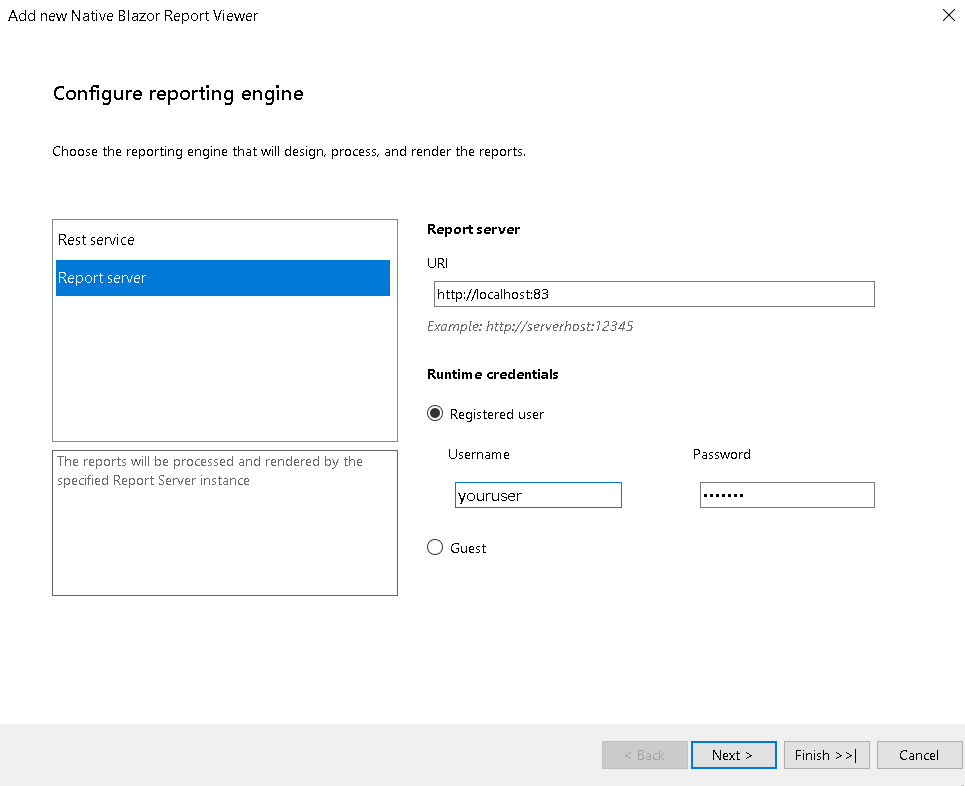Select the Registered user radio button

click(434, 413)
